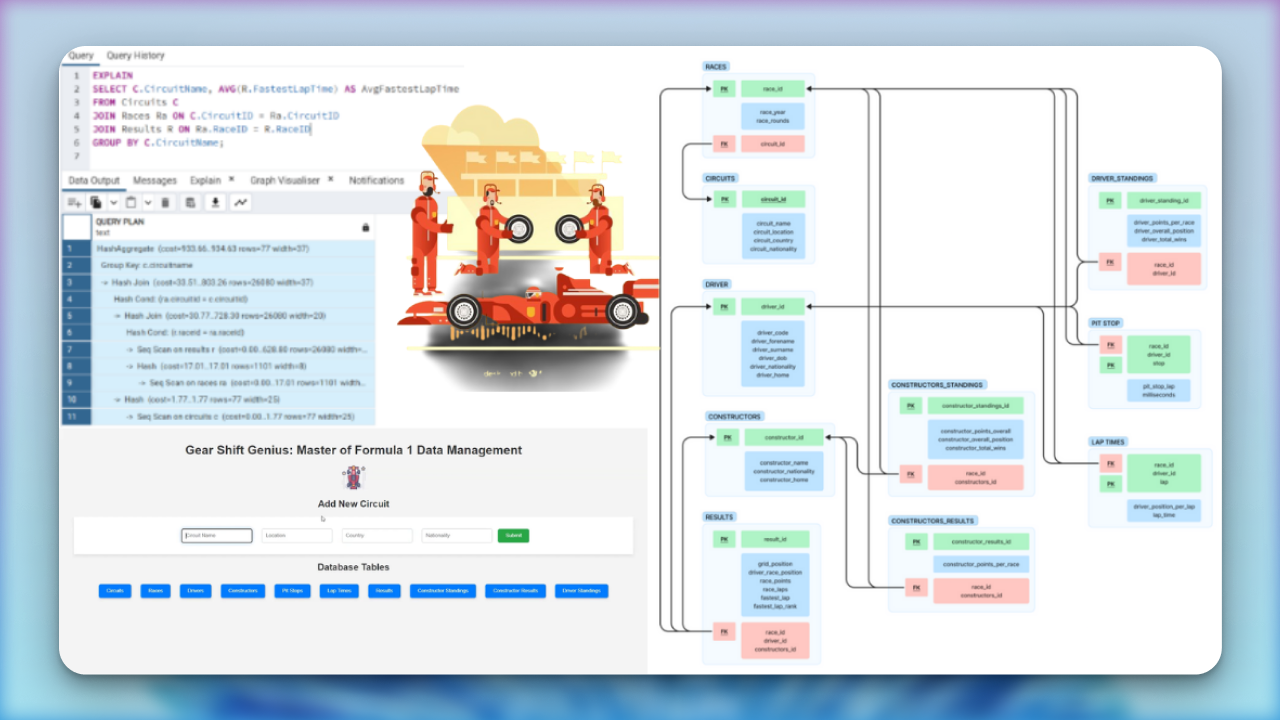The height and width of the screenshot is (720, 1280).
Task: Click the Location input field
Action: [297, 535]
